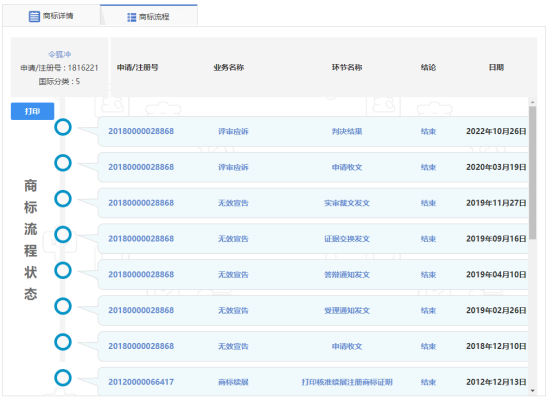The image size is (554, 401).
Task: Select timeline circle for 2020年03月19日 entry
Action: point(63,163)
